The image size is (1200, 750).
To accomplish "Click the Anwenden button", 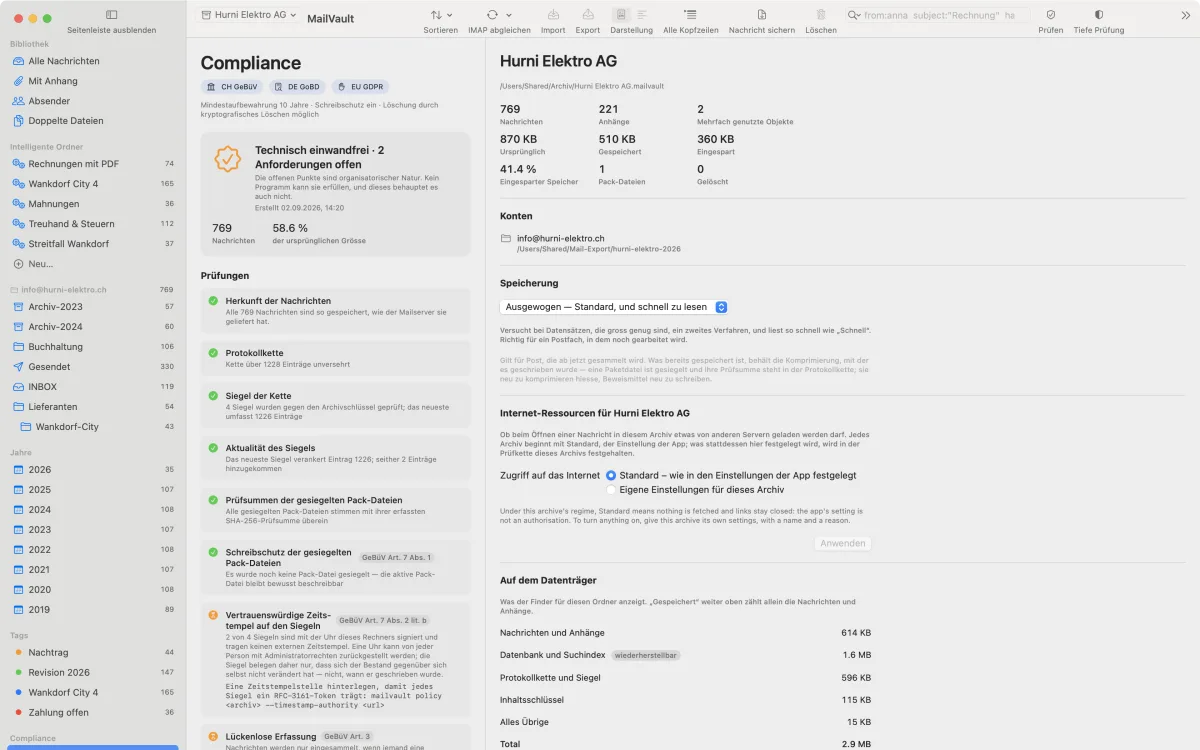I will tap(842, 544).
